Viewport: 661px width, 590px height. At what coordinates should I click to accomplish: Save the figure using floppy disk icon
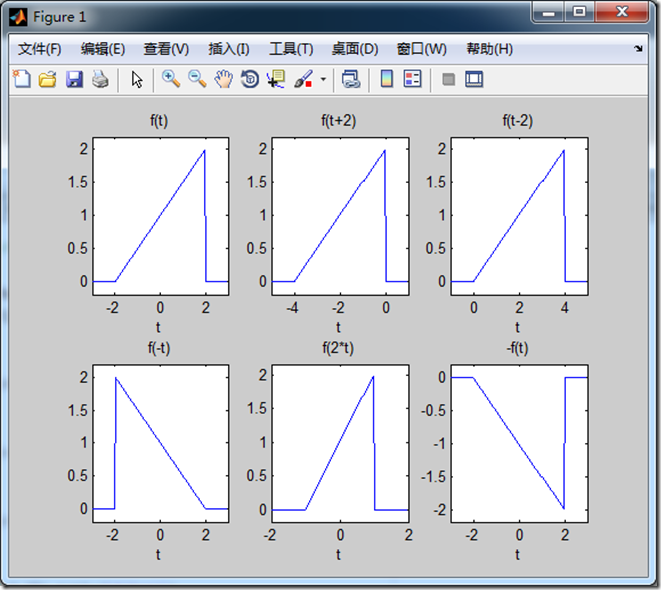pyautogui.click(x=74, y=79)
